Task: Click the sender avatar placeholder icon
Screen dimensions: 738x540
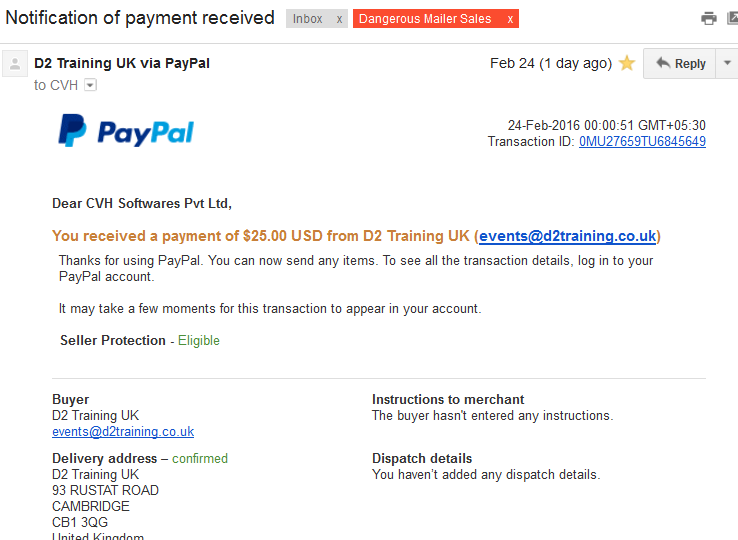Action: (15, 64)
